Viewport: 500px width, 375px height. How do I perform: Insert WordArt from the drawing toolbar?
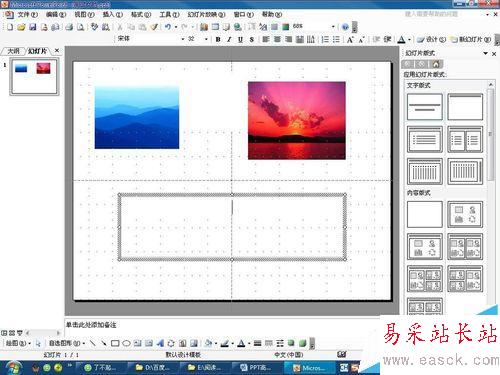click(x=160, y=343)
